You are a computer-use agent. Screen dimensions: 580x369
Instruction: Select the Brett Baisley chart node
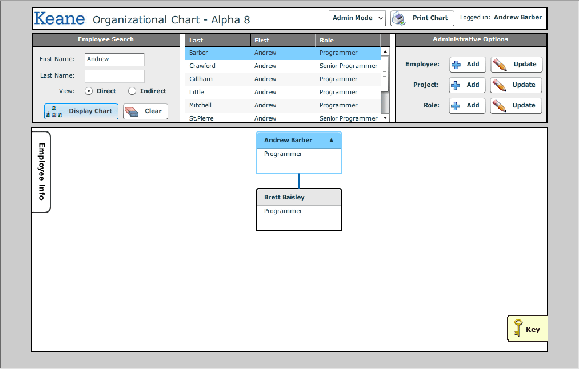click(299, 210)
